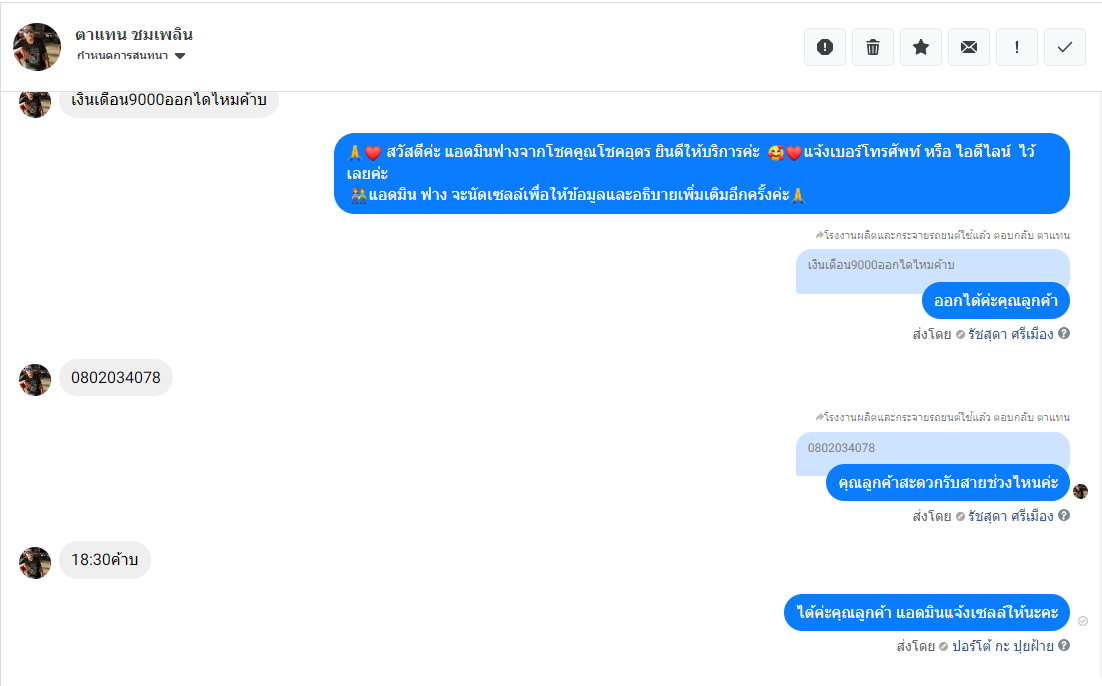
Task: Delete conversation with the trash icon
Action: point(872,47)
